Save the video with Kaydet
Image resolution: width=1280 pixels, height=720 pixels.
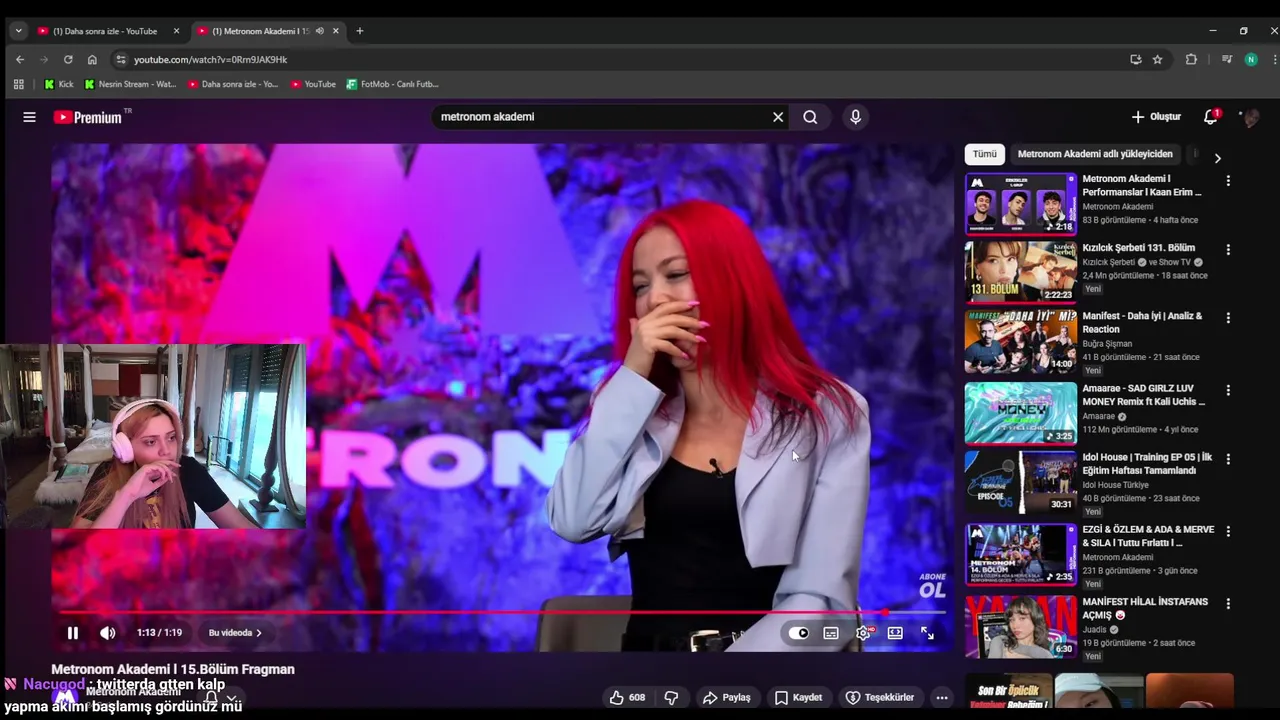pyautogui.click(x=799, y=697)
